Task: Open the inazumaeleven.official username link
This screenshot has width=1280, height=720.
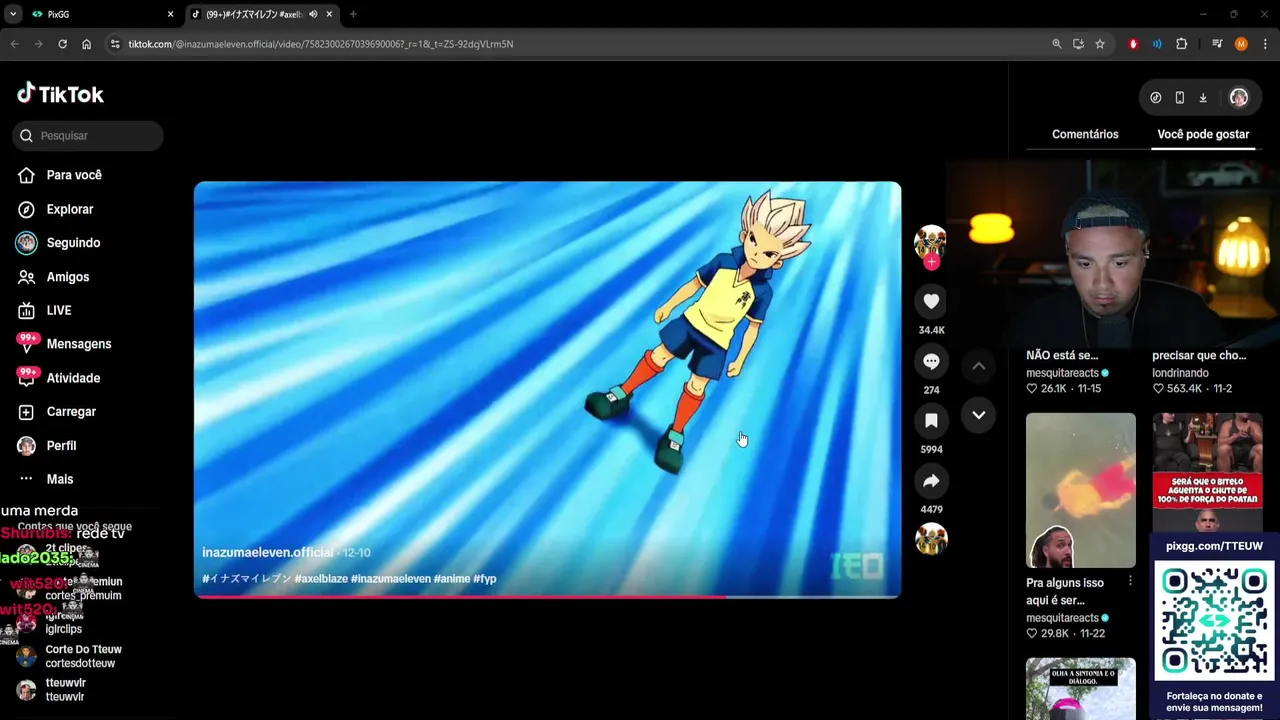Action: pyautogui.click(x=267, y=552)
